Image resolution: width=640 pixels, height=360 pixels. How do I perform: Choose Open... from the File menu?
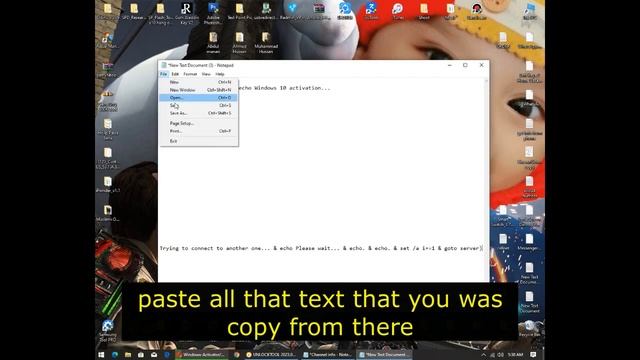[x=198, y=98]
